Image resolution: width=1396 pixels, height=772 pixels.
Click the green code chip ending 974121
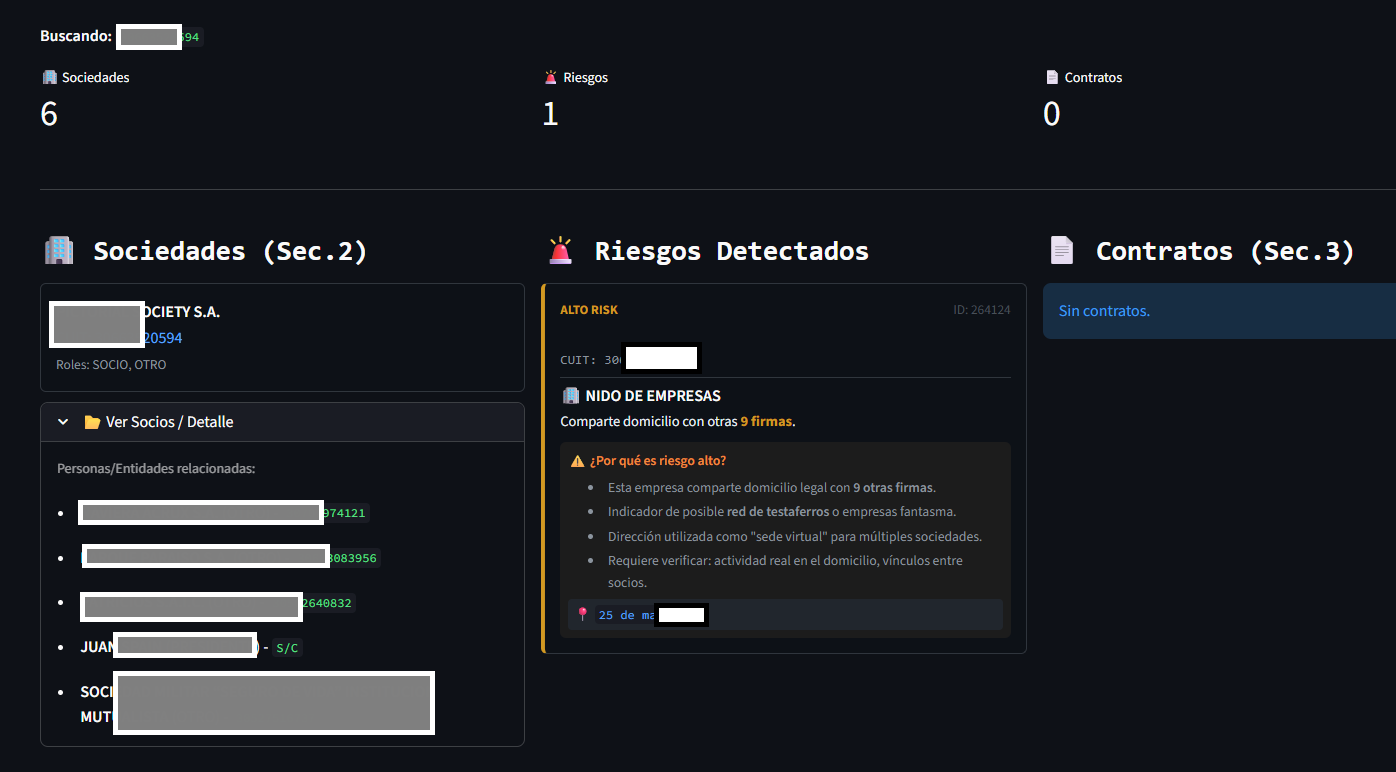(346, 513)
